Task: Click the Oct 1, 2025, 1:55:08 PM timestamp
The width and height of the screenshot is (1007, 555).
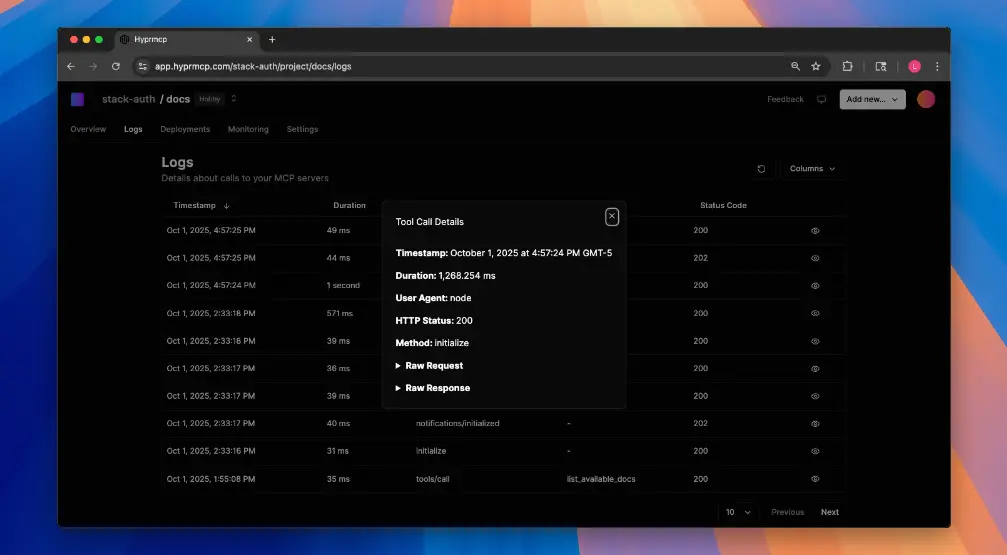Action: (211, 479)
